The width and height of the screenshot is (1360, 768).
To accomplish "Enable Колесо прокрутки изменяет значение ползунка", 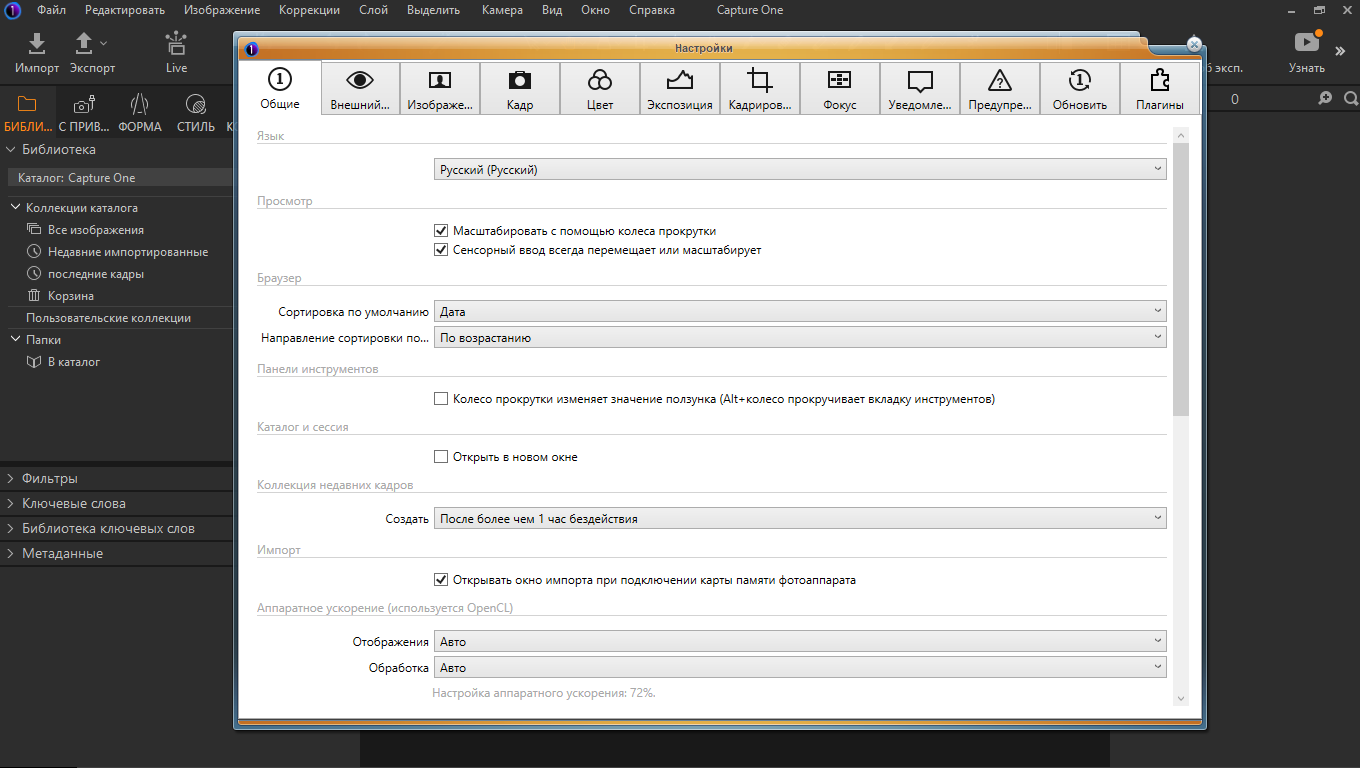I will tap(441, 399).
